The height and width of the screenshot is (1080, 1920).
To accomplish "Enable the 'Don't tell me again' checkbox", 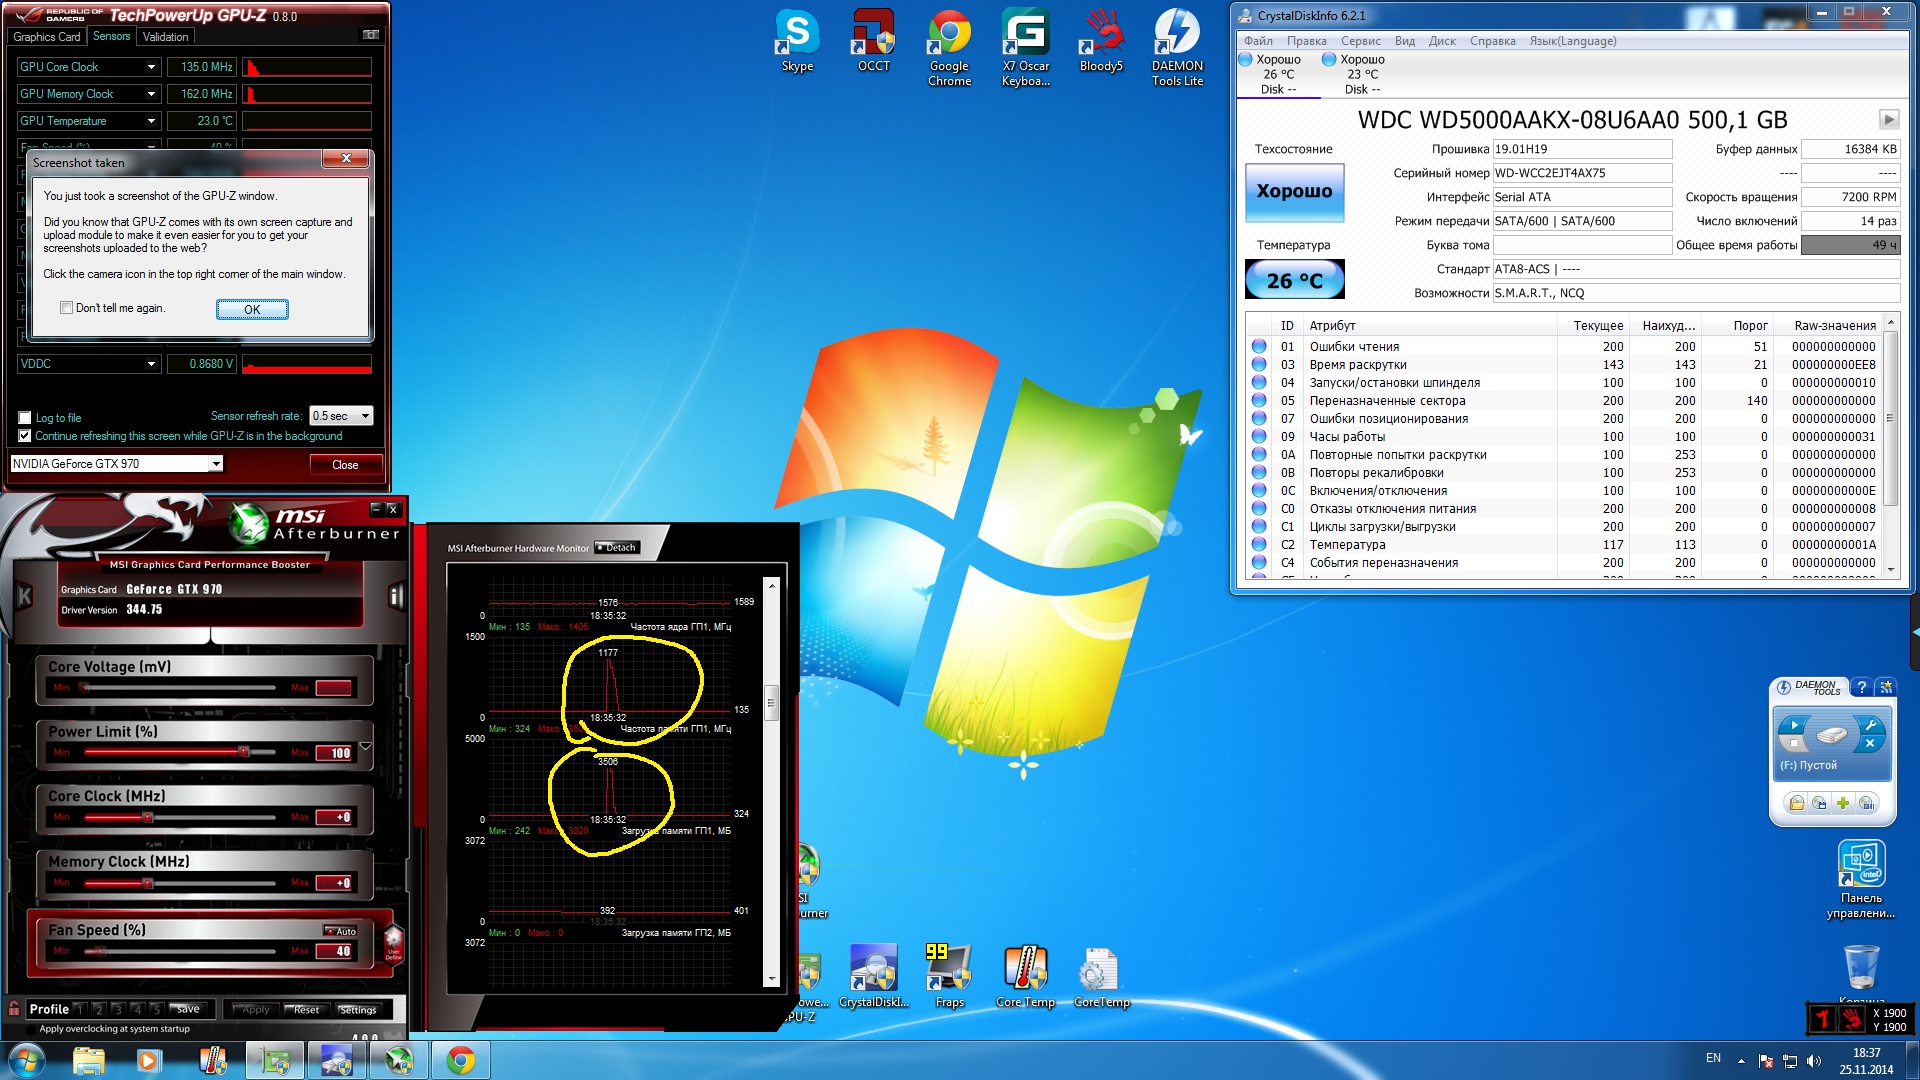I will click(67, 308).
